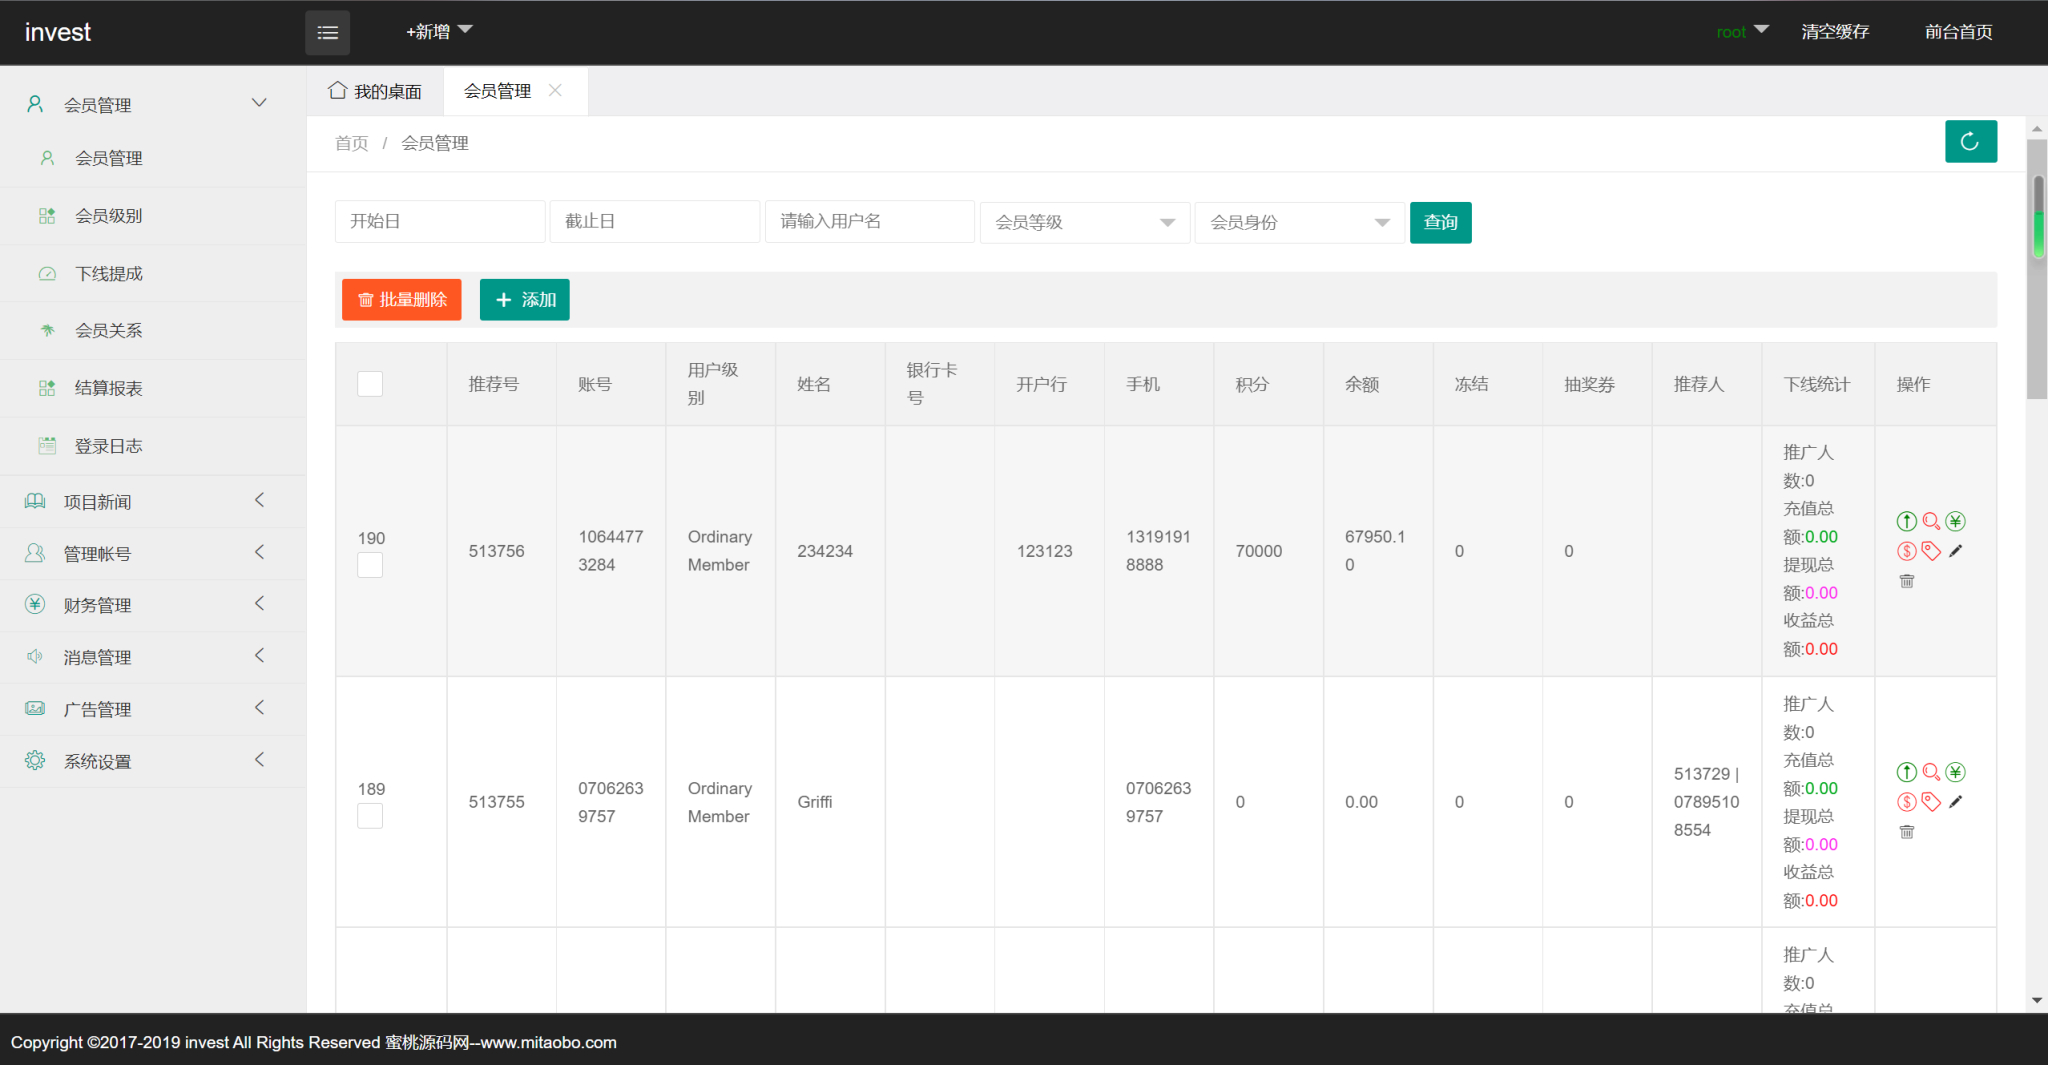Click the magnifier view icon for user 190
The height and width of the screenshot is (1065, 2048).
coord(1931,521)
